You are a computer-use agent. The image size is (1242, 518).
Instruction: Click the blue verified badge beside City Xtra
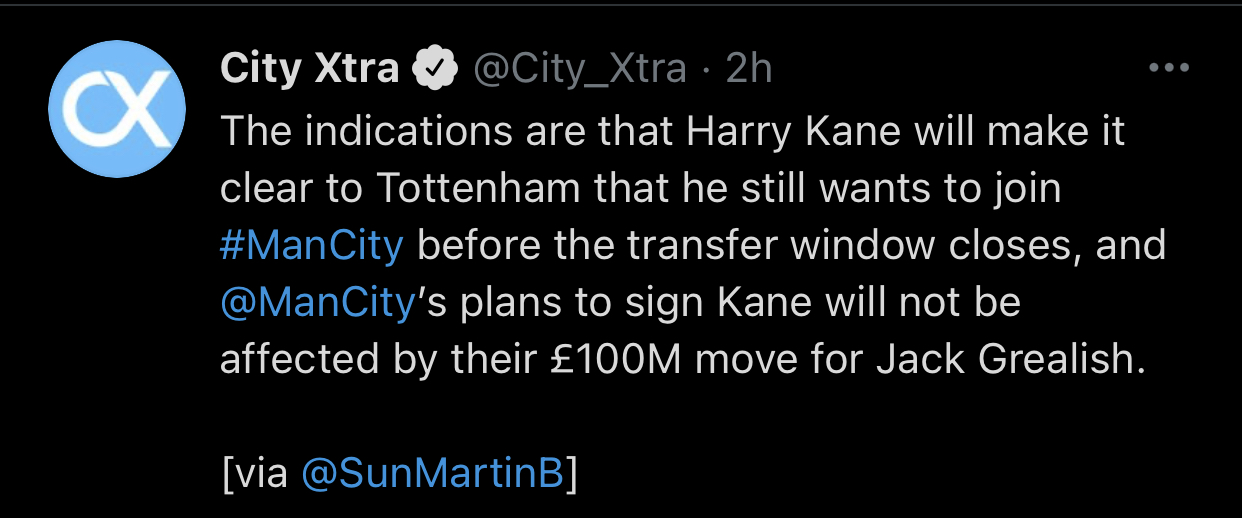point(435,69)
